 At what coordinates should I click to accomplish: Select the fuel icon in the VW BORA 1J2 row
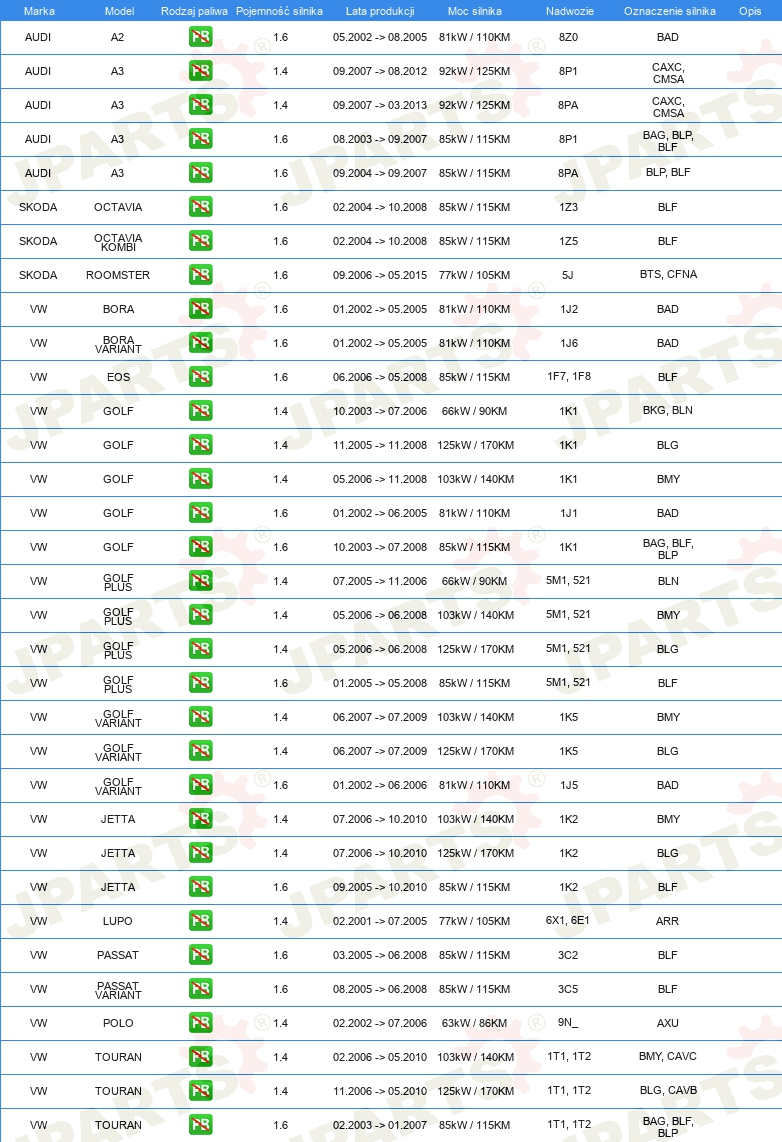[200, 309]
